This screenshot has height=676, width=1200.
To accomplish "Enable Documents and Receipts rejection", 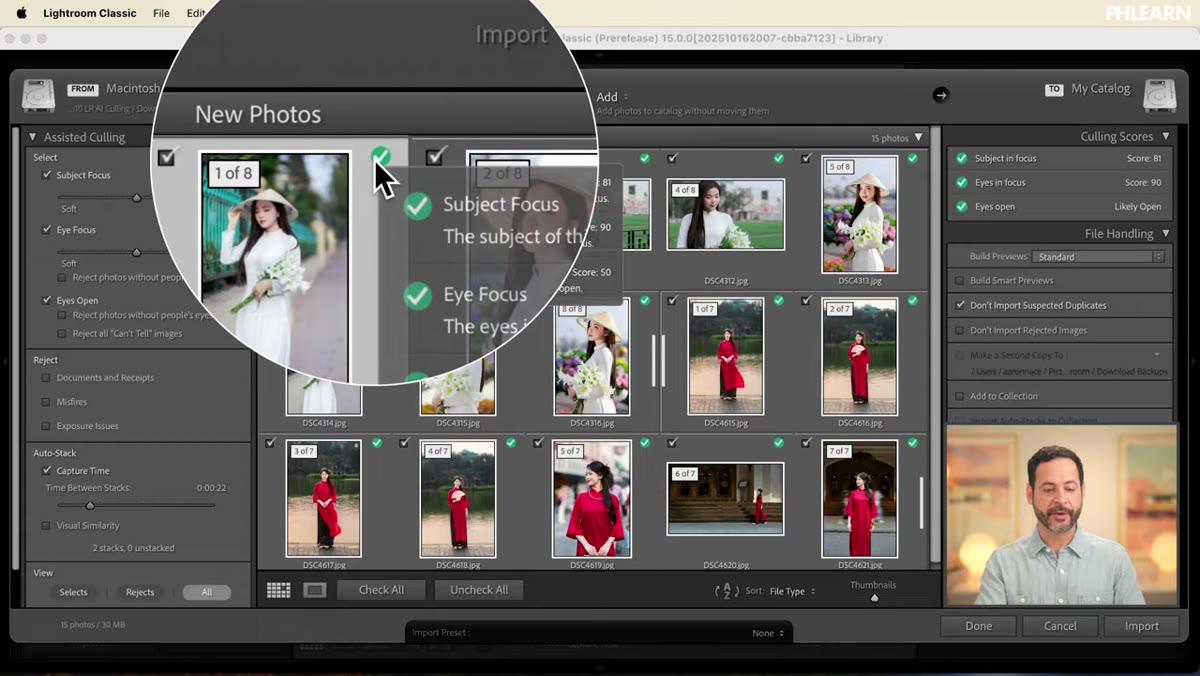I will 46,378.
